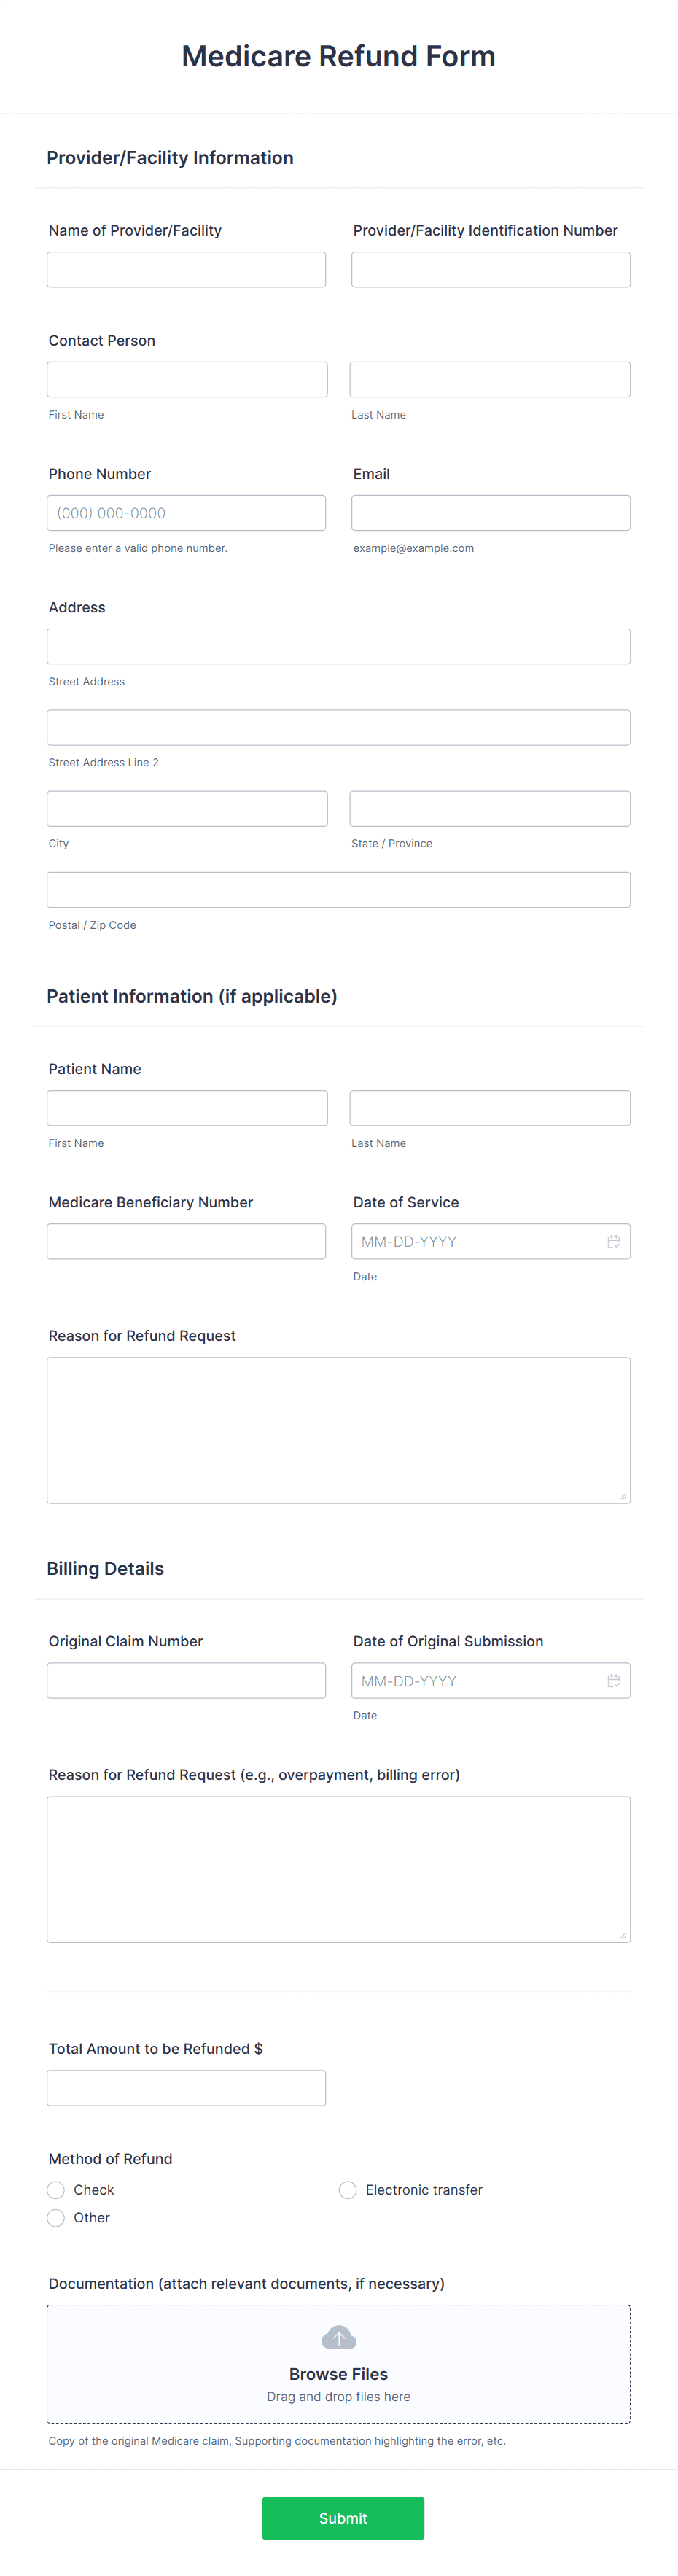The height and width of the screenshot is (2576, 678).
Task: Click the State / Province field
Action: [490, 809]
